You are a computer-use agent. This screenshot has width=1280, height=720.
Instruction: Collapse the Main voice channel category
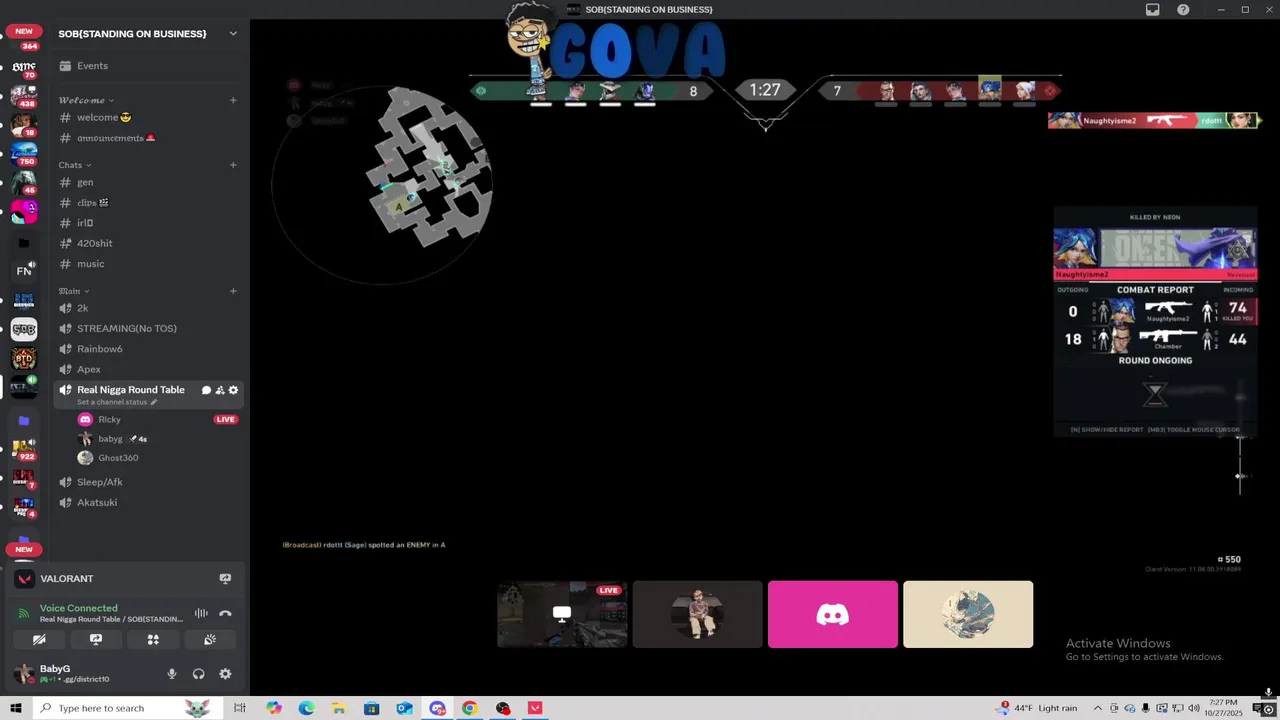pos(73,291)
